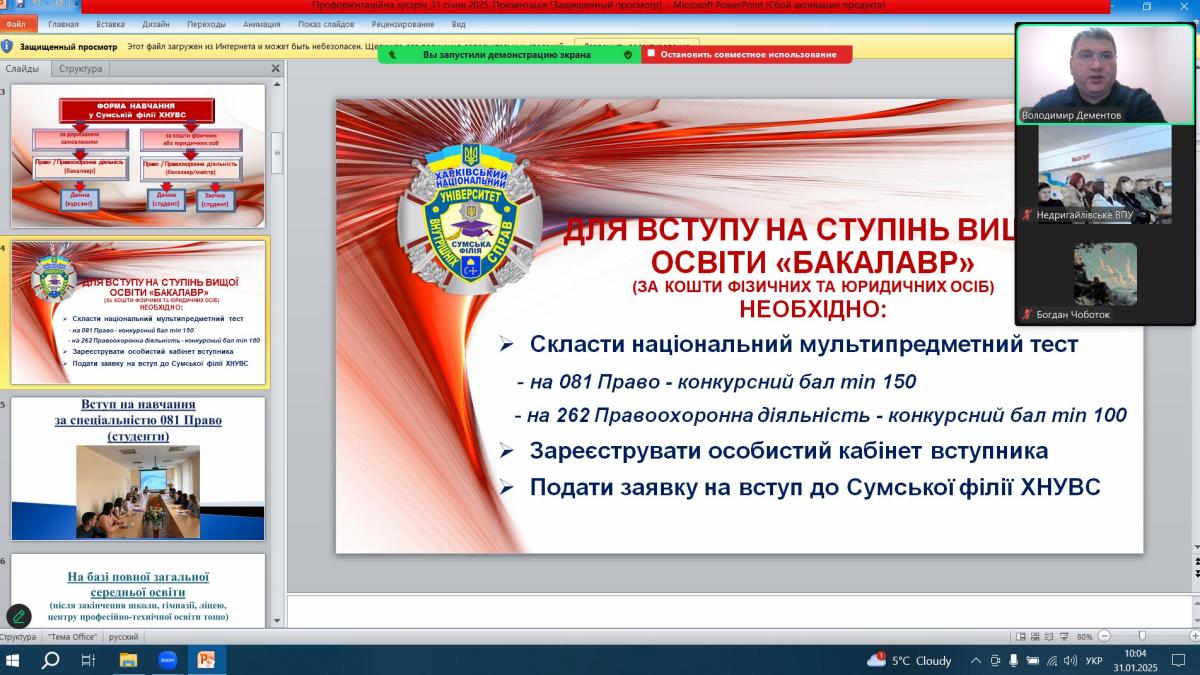
Task: Open PowerPoint from the taskbar
Action: [x=207, y=660]
